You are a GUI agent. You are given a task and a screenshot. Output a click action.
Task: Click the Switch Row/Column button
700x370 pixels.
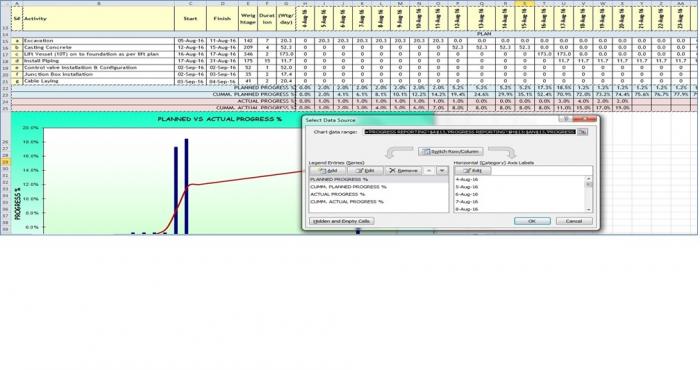pos(450,152)
